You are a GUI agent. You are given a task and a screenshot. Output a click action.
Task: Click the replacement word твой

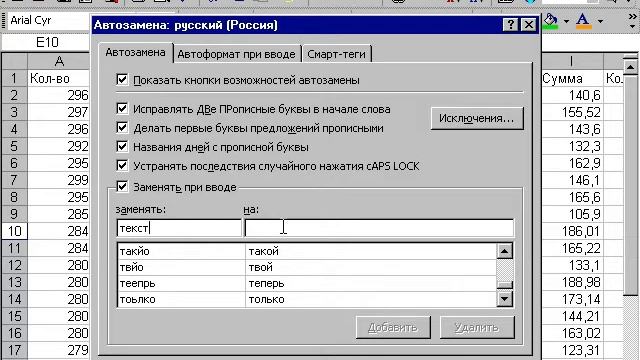coord(260,267)
